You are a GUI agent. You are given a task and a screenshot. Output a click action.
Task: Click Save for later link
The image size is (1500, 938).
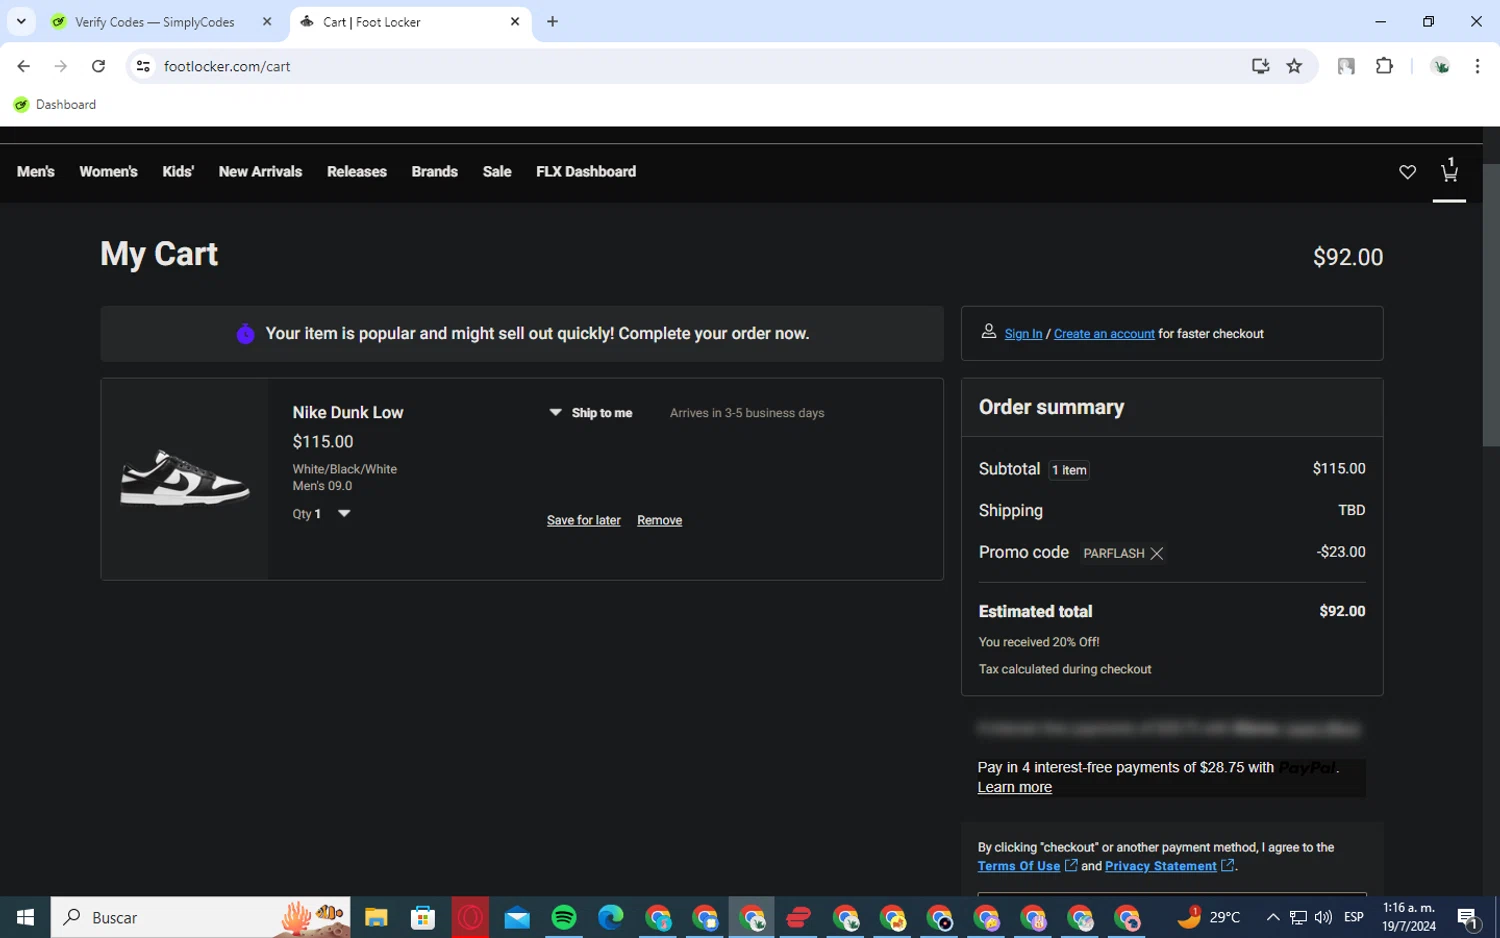(x=584, y=520)
